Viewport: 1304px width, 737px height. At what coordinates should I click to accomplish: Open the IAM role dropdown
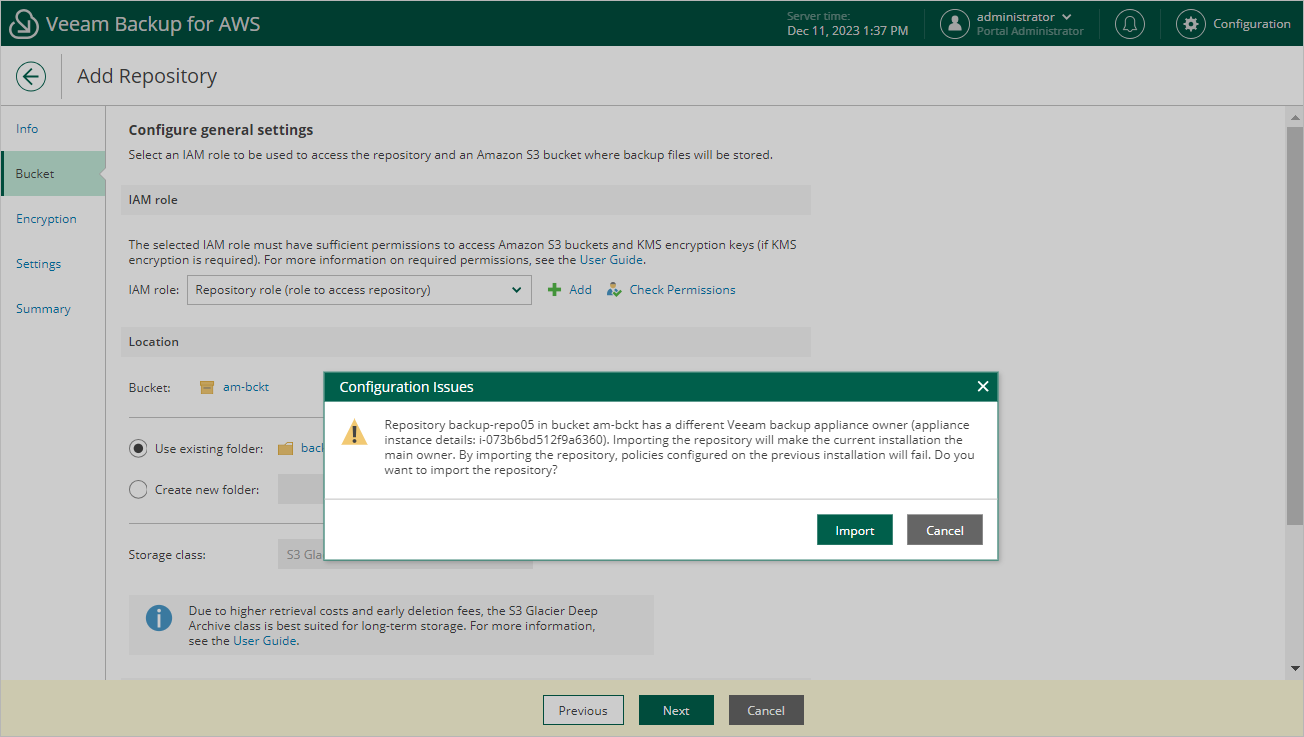coord(359,290)
